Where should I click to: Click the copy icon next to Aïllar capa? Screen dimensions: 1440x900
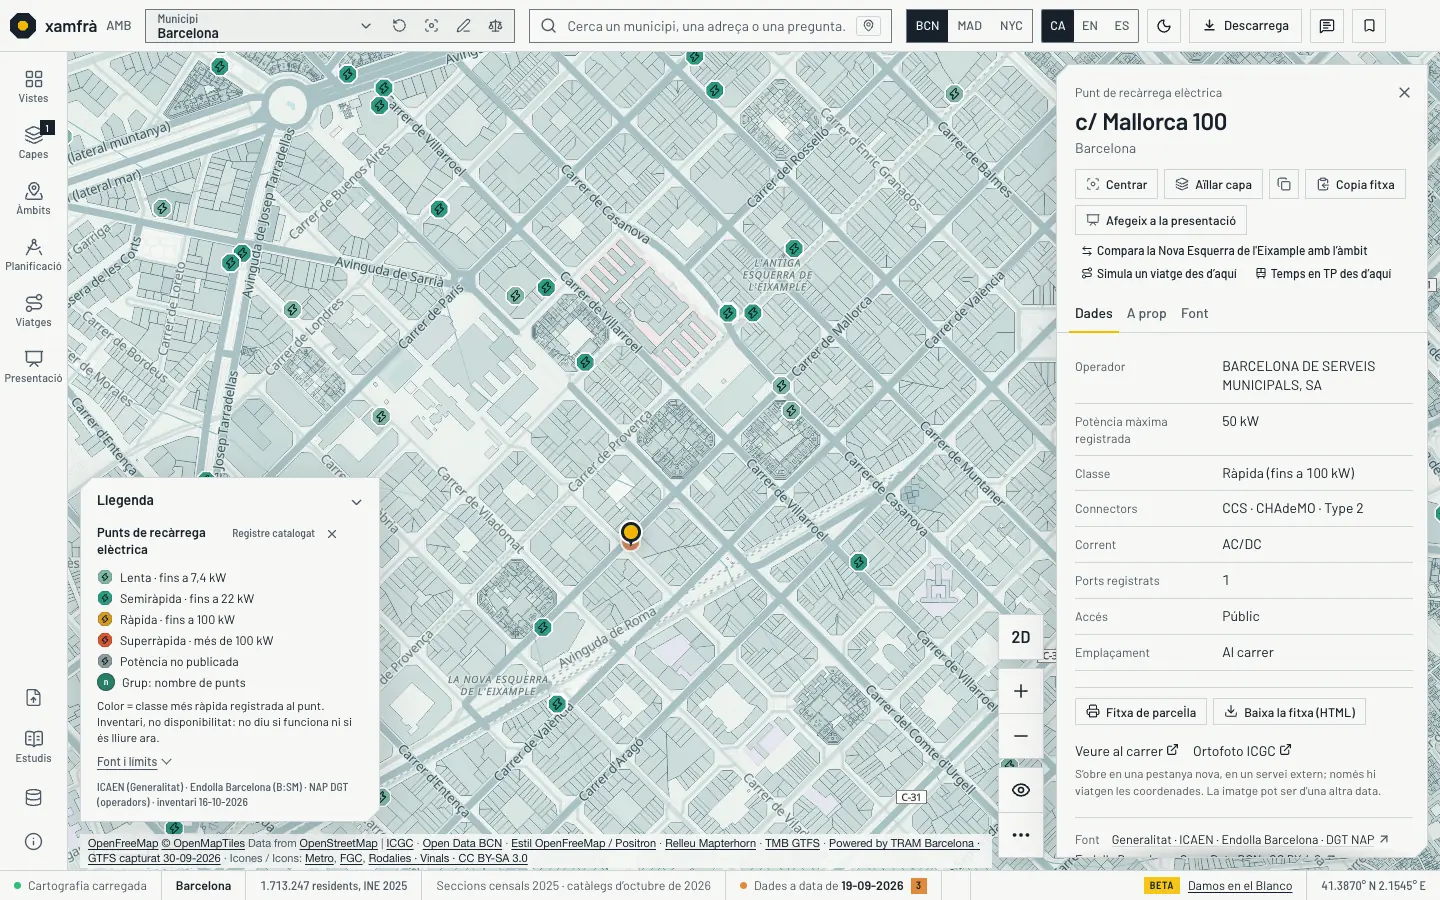1284,184
